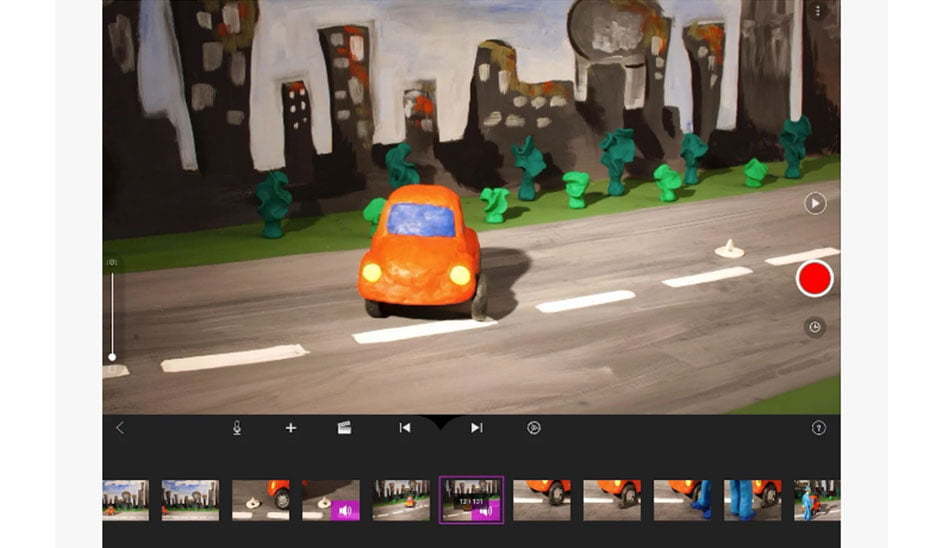Open the three-dot options menu

tap(818, 11)
